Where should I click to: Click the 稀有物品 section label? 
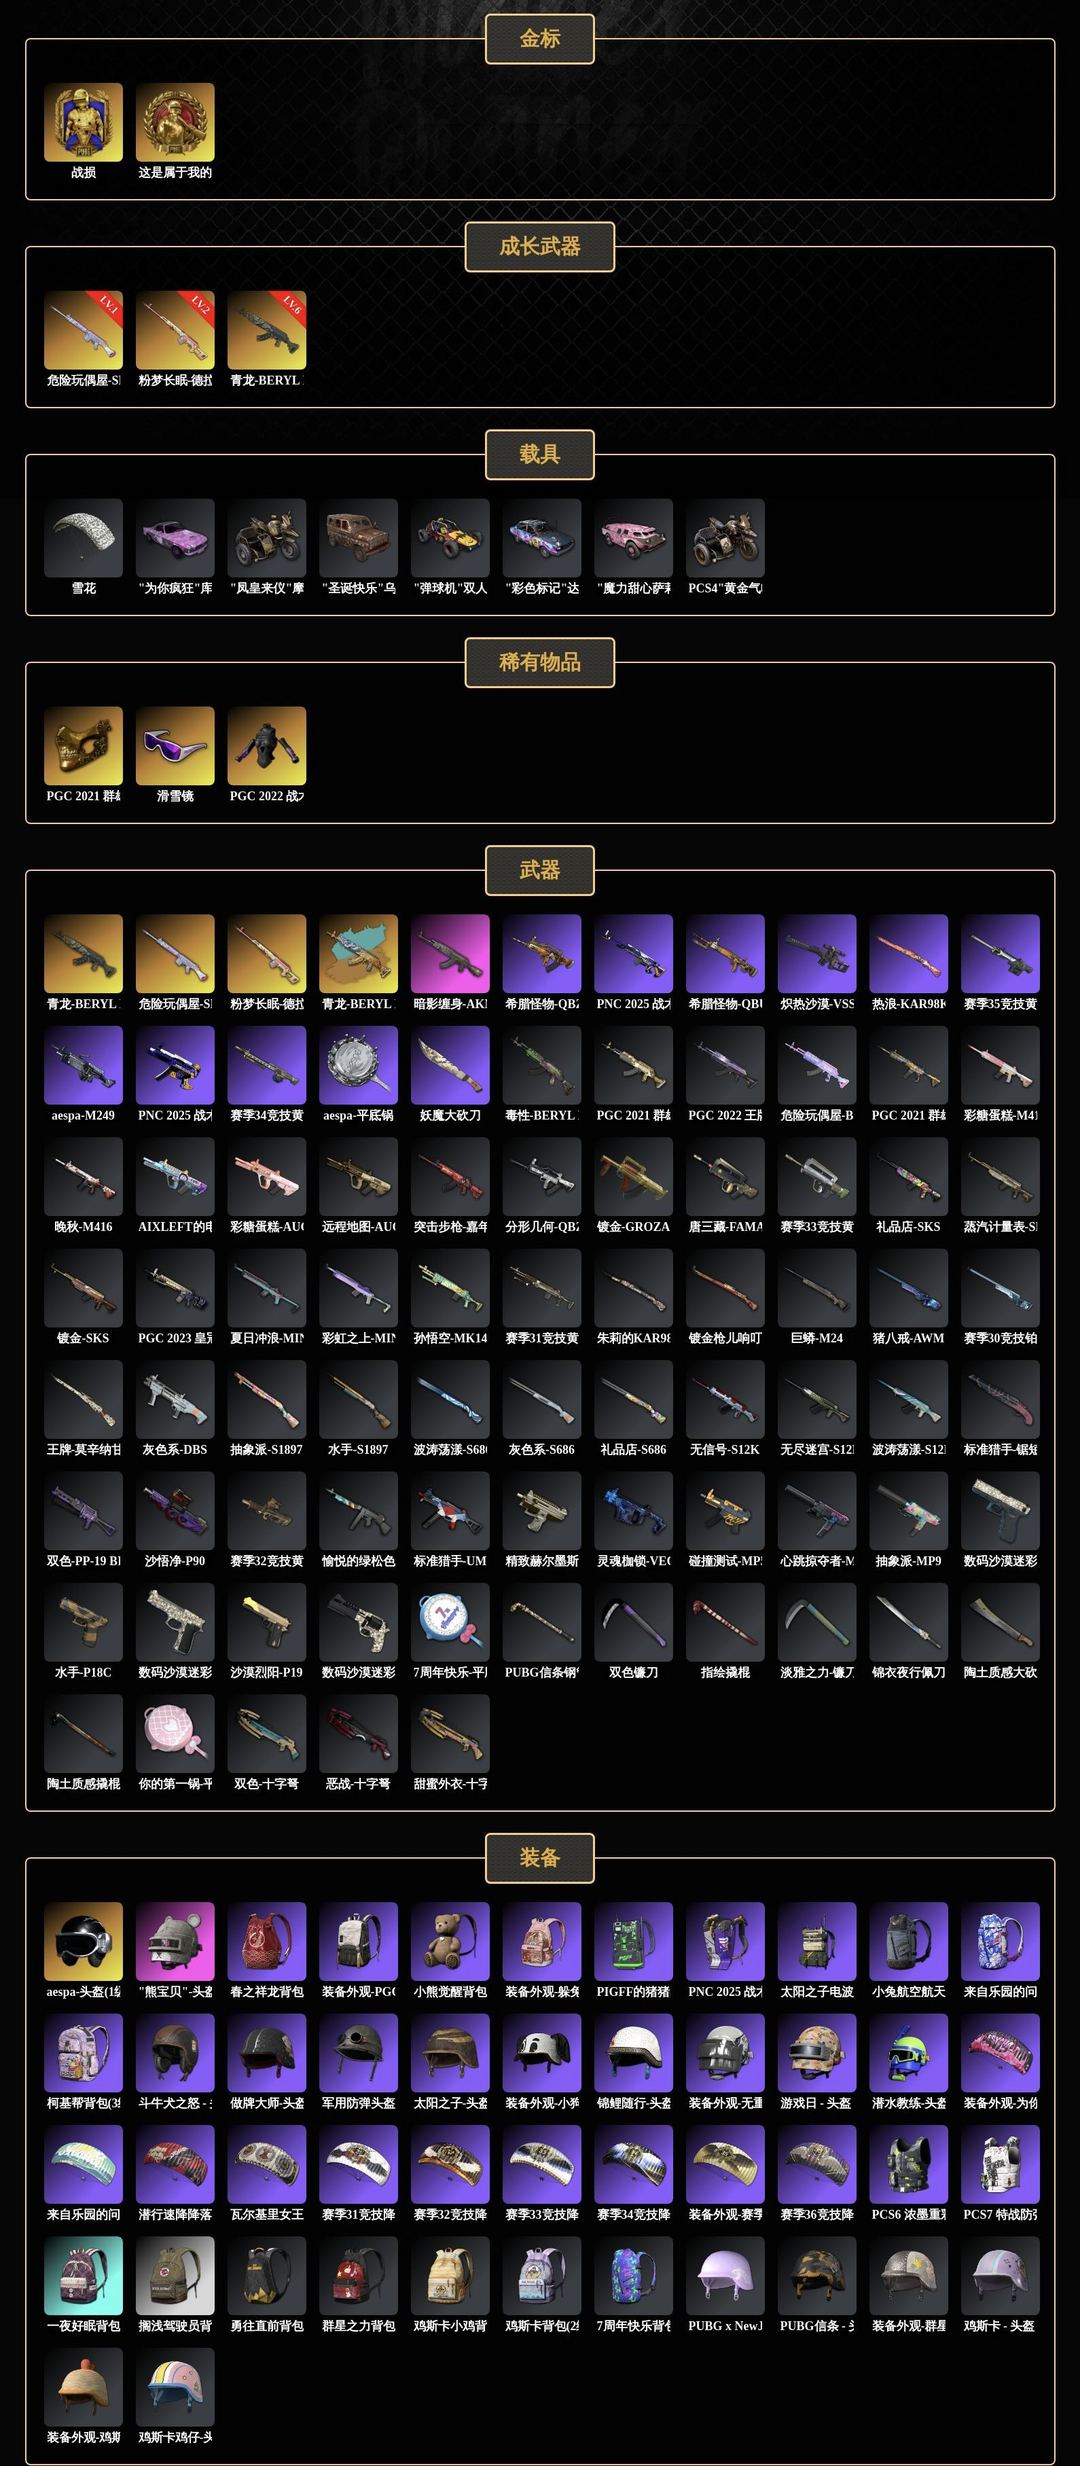(x=540, y=662)
